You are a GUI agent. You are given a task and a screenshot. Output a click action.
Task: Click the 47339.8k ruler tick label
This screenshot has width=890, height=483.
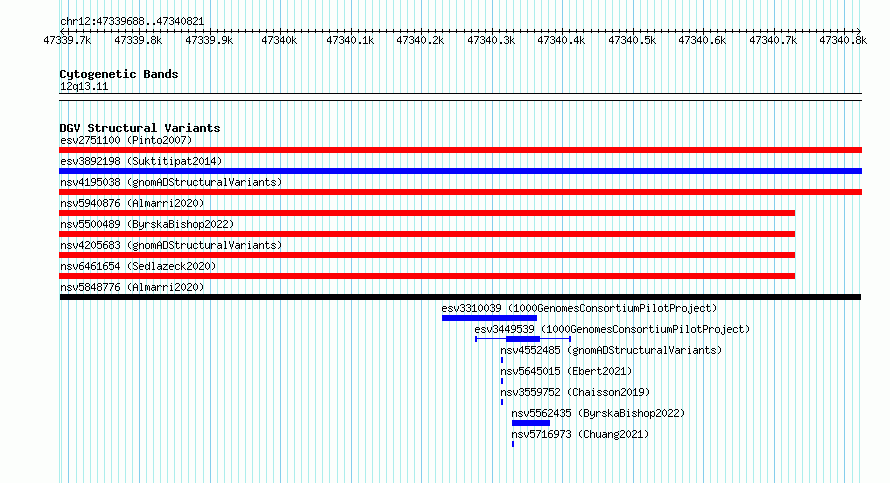point(138,40)
